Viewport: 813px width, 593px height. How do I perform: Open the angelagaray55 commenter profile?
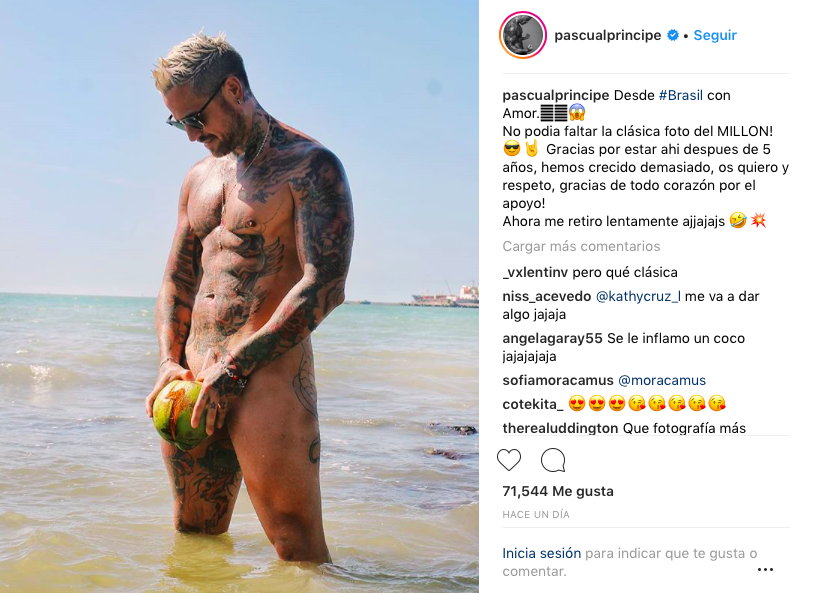coord(552,338)
